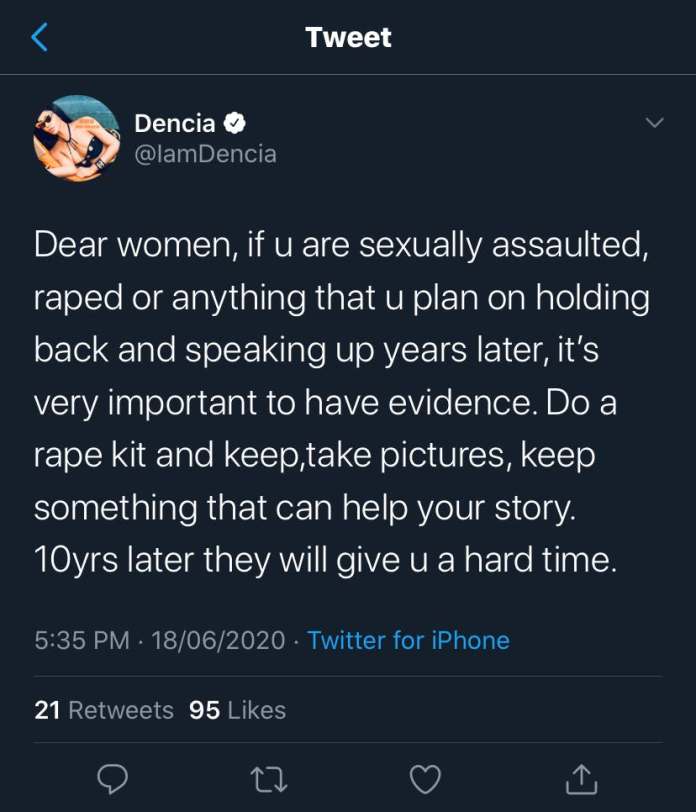Tap the back arrow
This screenshot has width=696, height=812.
(x=40, y=38)
